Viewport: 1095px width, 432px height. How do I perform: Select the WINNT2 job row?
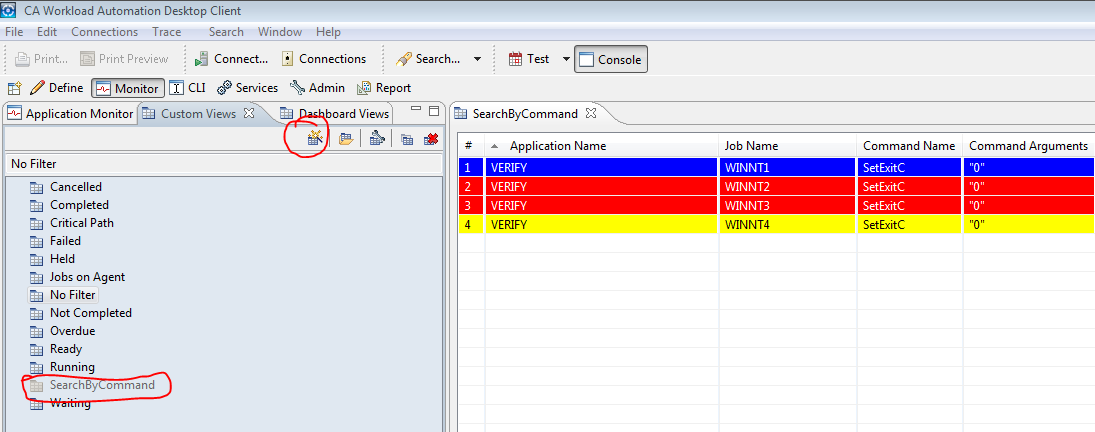pos(776,186)
